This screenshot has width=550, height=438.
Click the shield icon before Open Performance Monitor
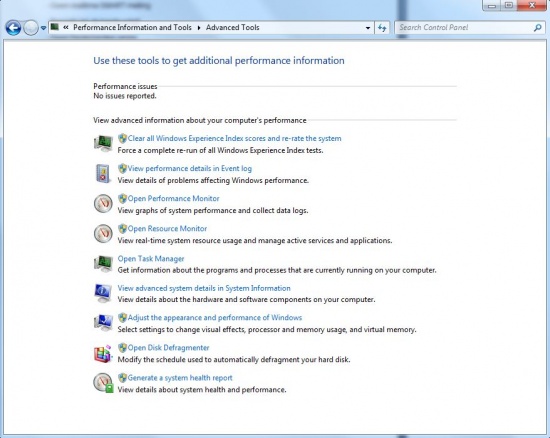pos(122,198)
